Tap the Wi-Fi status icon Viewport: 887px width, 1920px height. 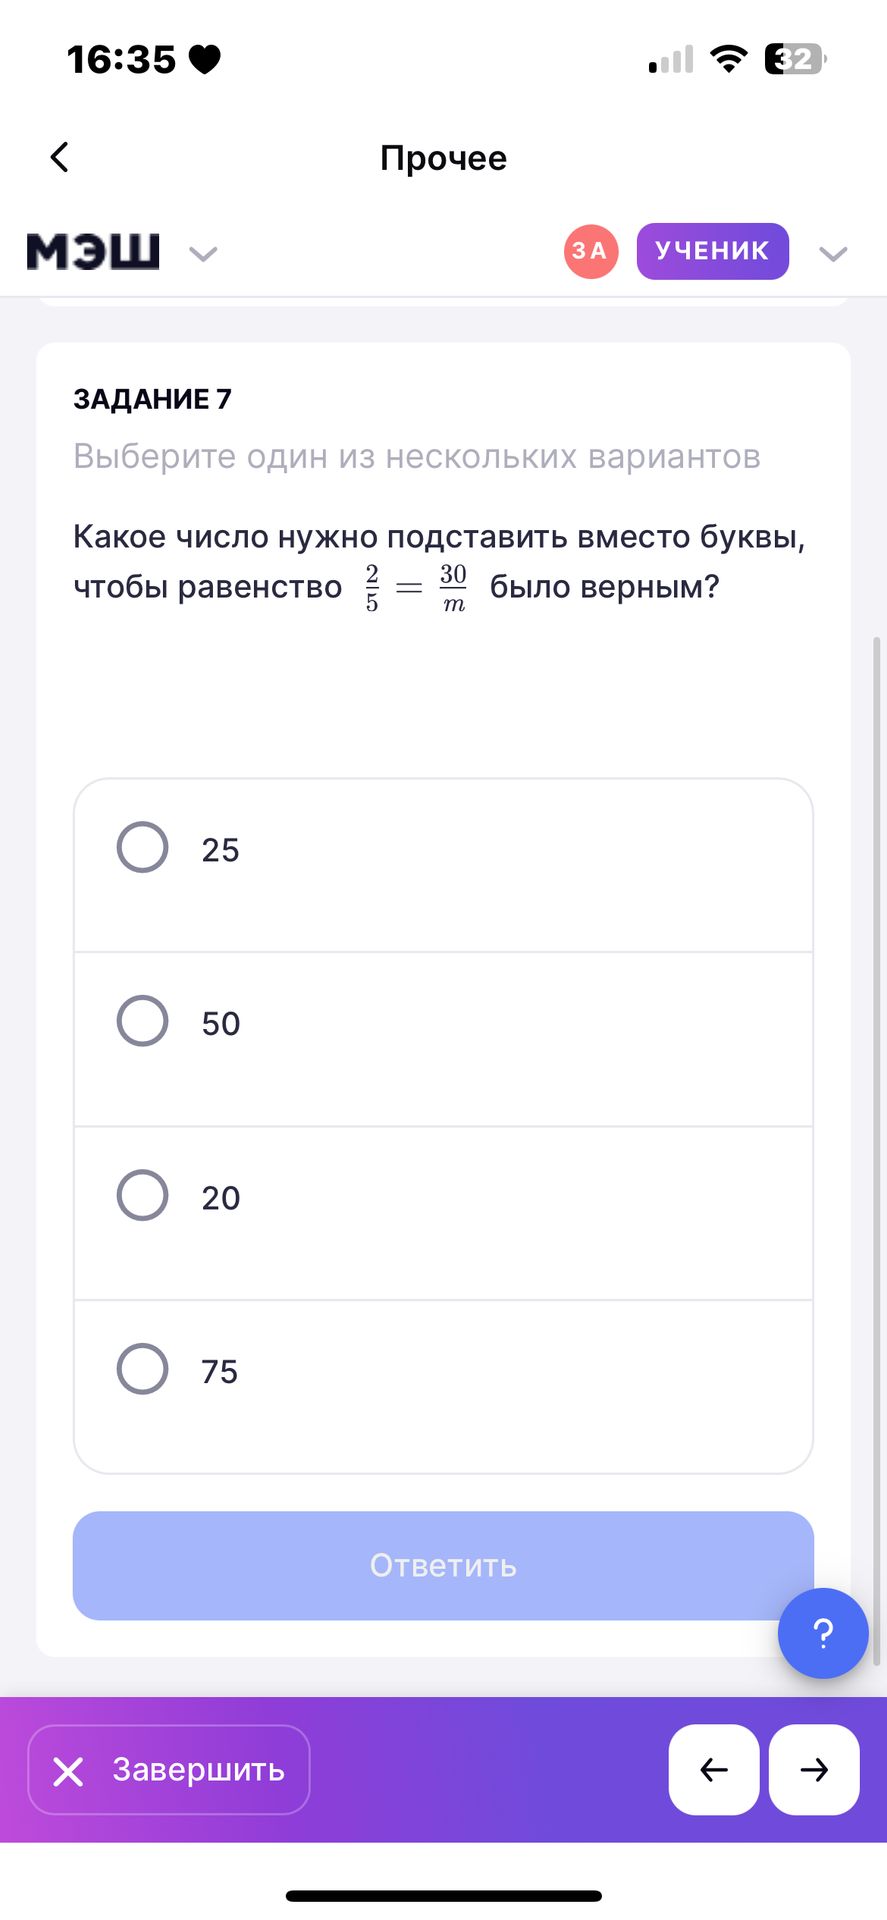point(729,59)
